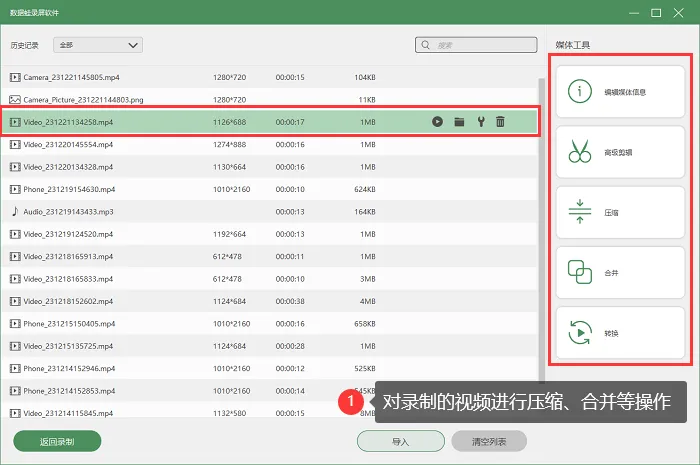Select file Audio_231219143433.mp3

tap(270, 212)
